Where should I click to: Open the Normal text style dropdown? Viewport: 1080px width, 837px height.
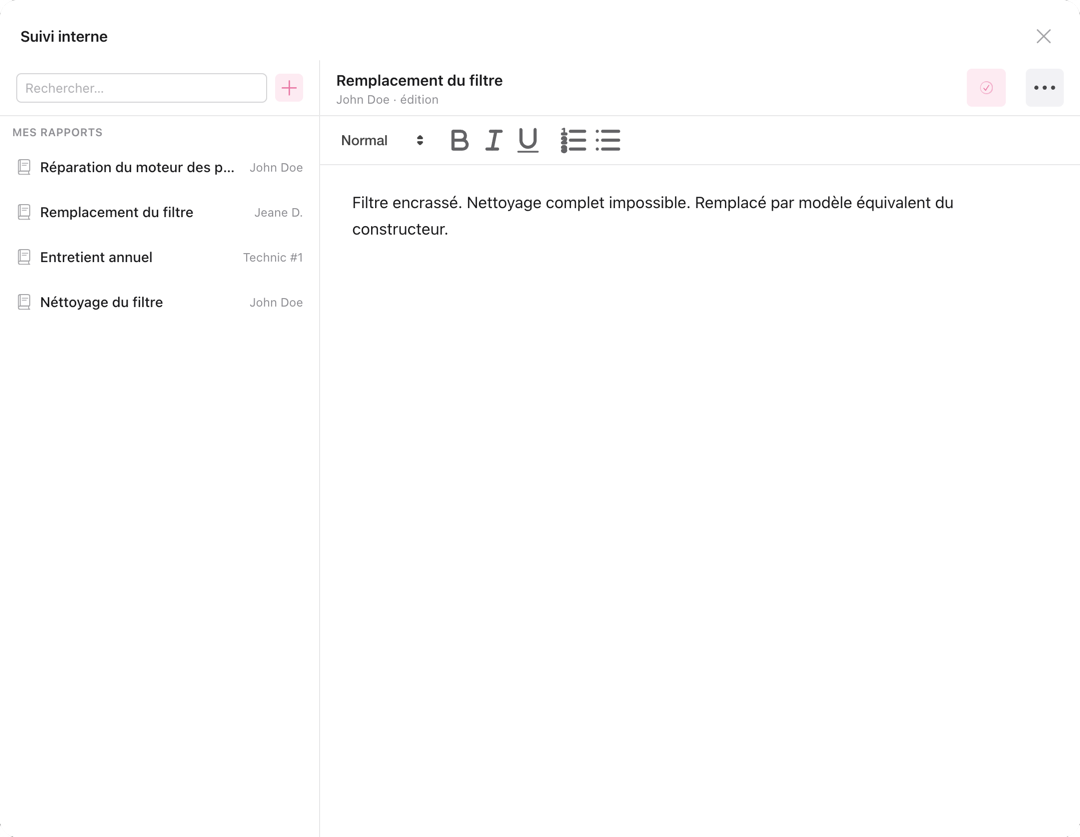click(x=382, y=141)
